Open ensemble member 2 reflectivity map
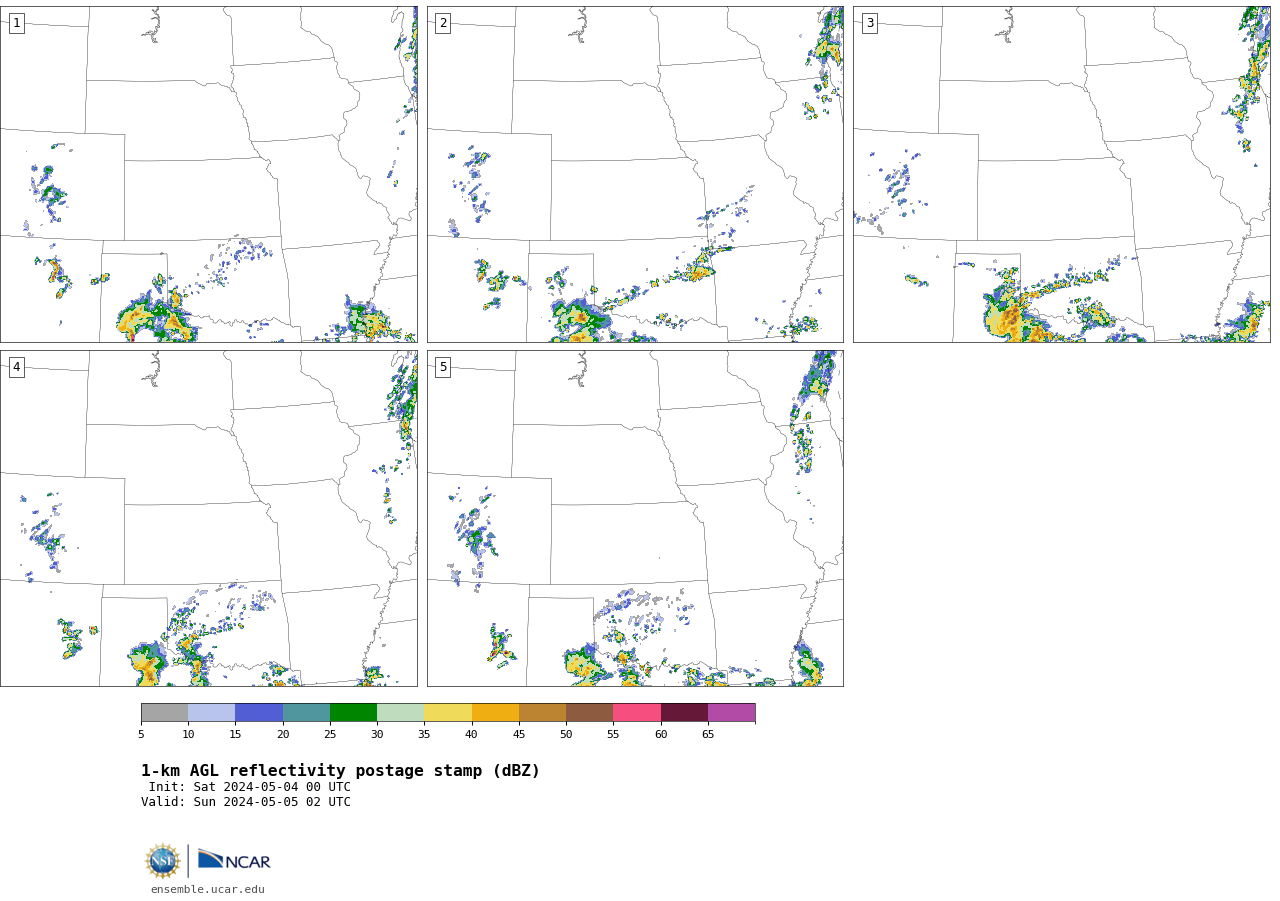Screen dimensions: 1280x901 635,174
